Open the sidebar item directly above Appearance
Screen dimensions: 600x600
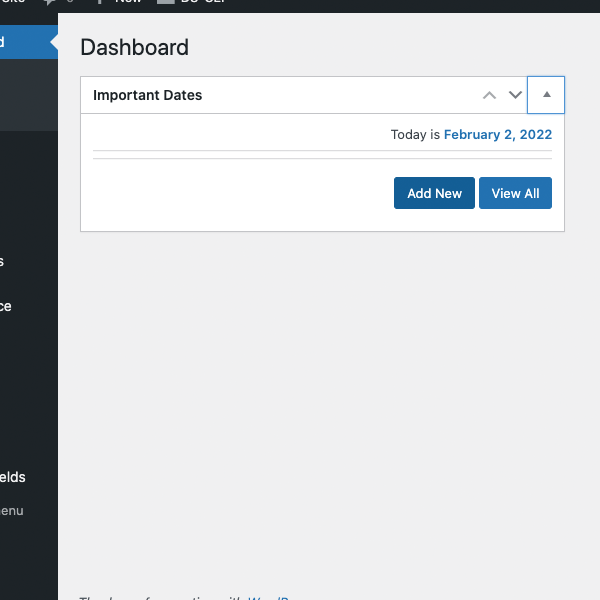click(4, 261)
